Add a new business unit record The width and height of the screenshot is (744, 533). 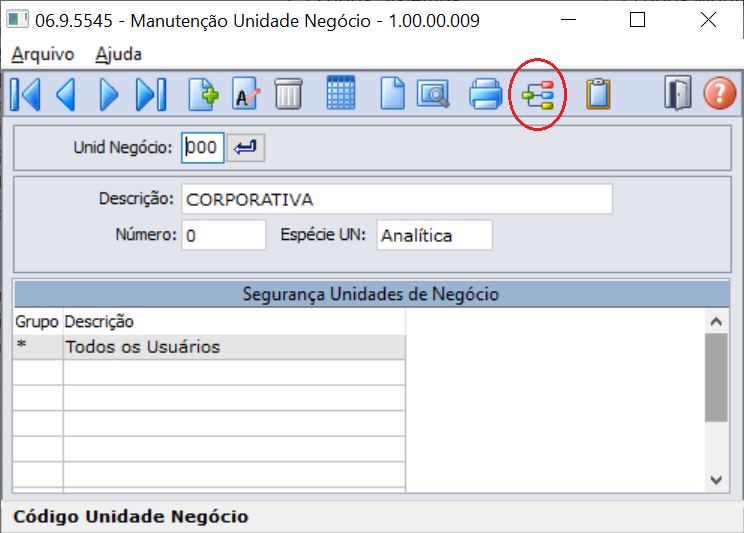click(204, 94)
